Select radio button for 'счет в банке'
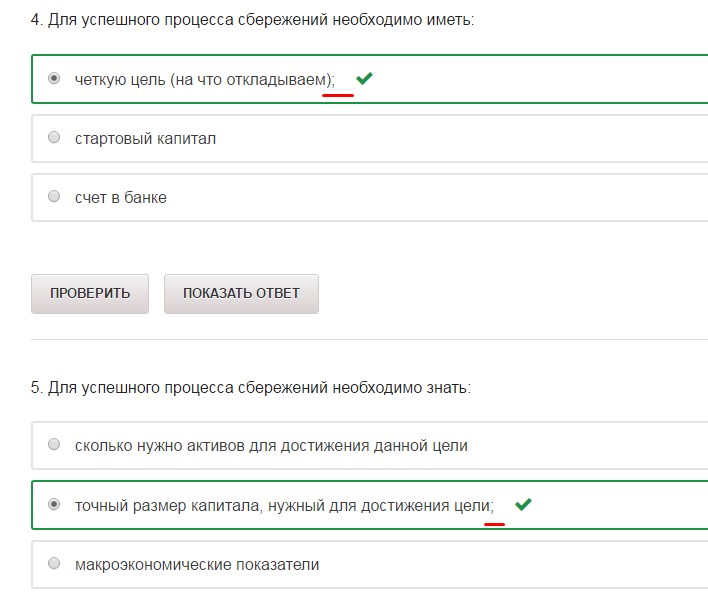Screen dimensions: 708x598 (54, 197)
